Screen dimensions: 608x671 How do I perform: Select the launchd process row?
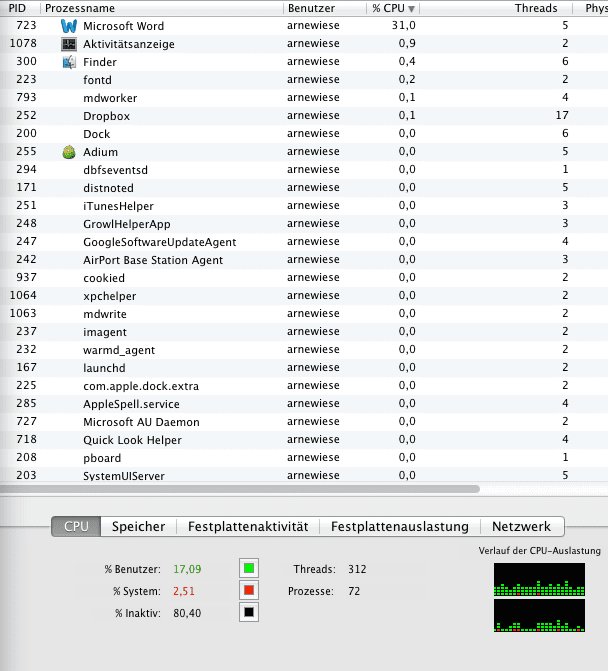(304, 368)
